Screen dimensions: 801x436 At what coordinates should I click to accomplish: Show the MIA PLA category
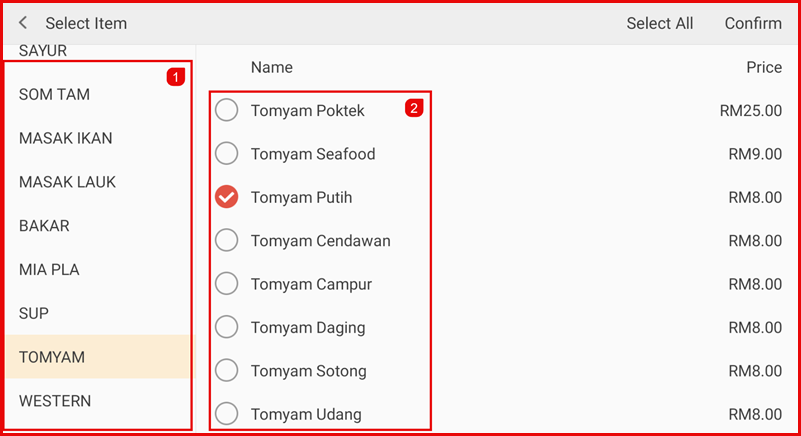pos(49,270)
